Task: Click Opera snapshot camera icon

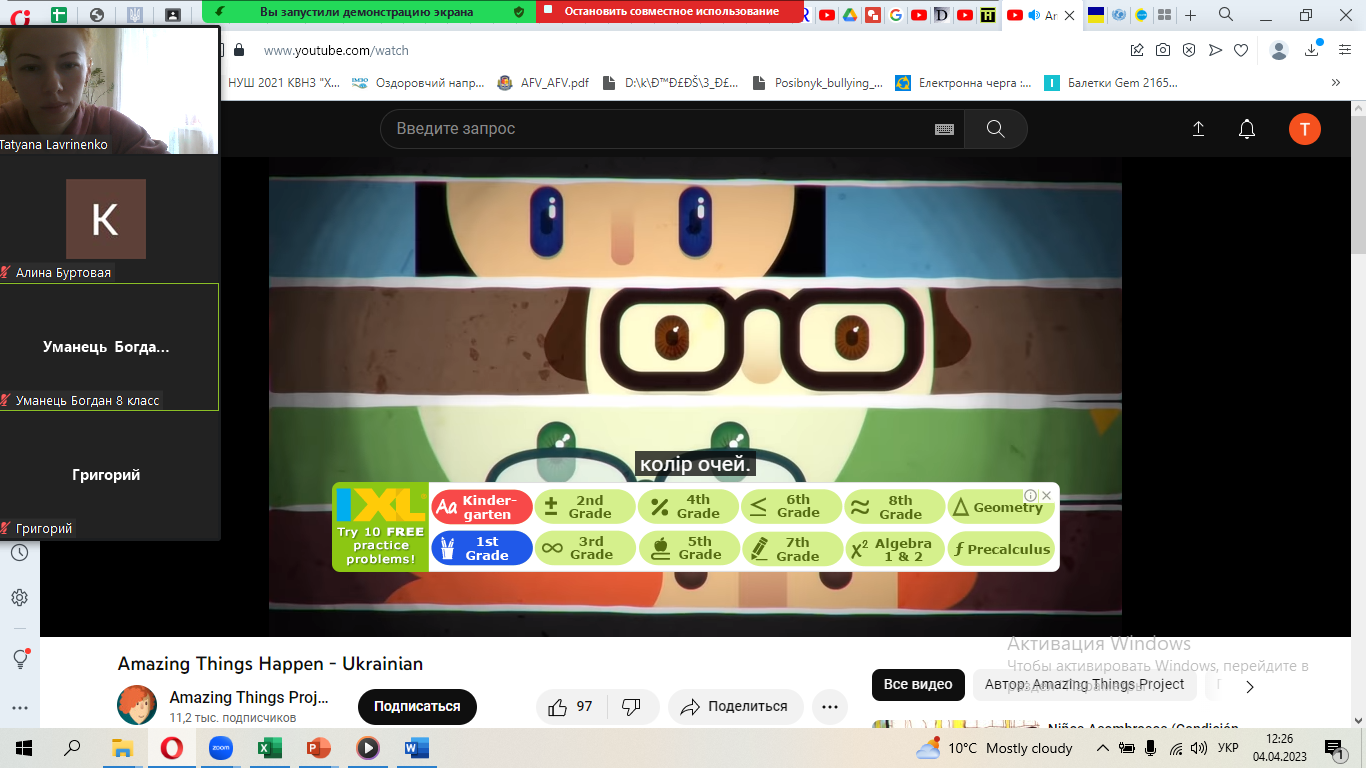Action: coord(1163,50)
